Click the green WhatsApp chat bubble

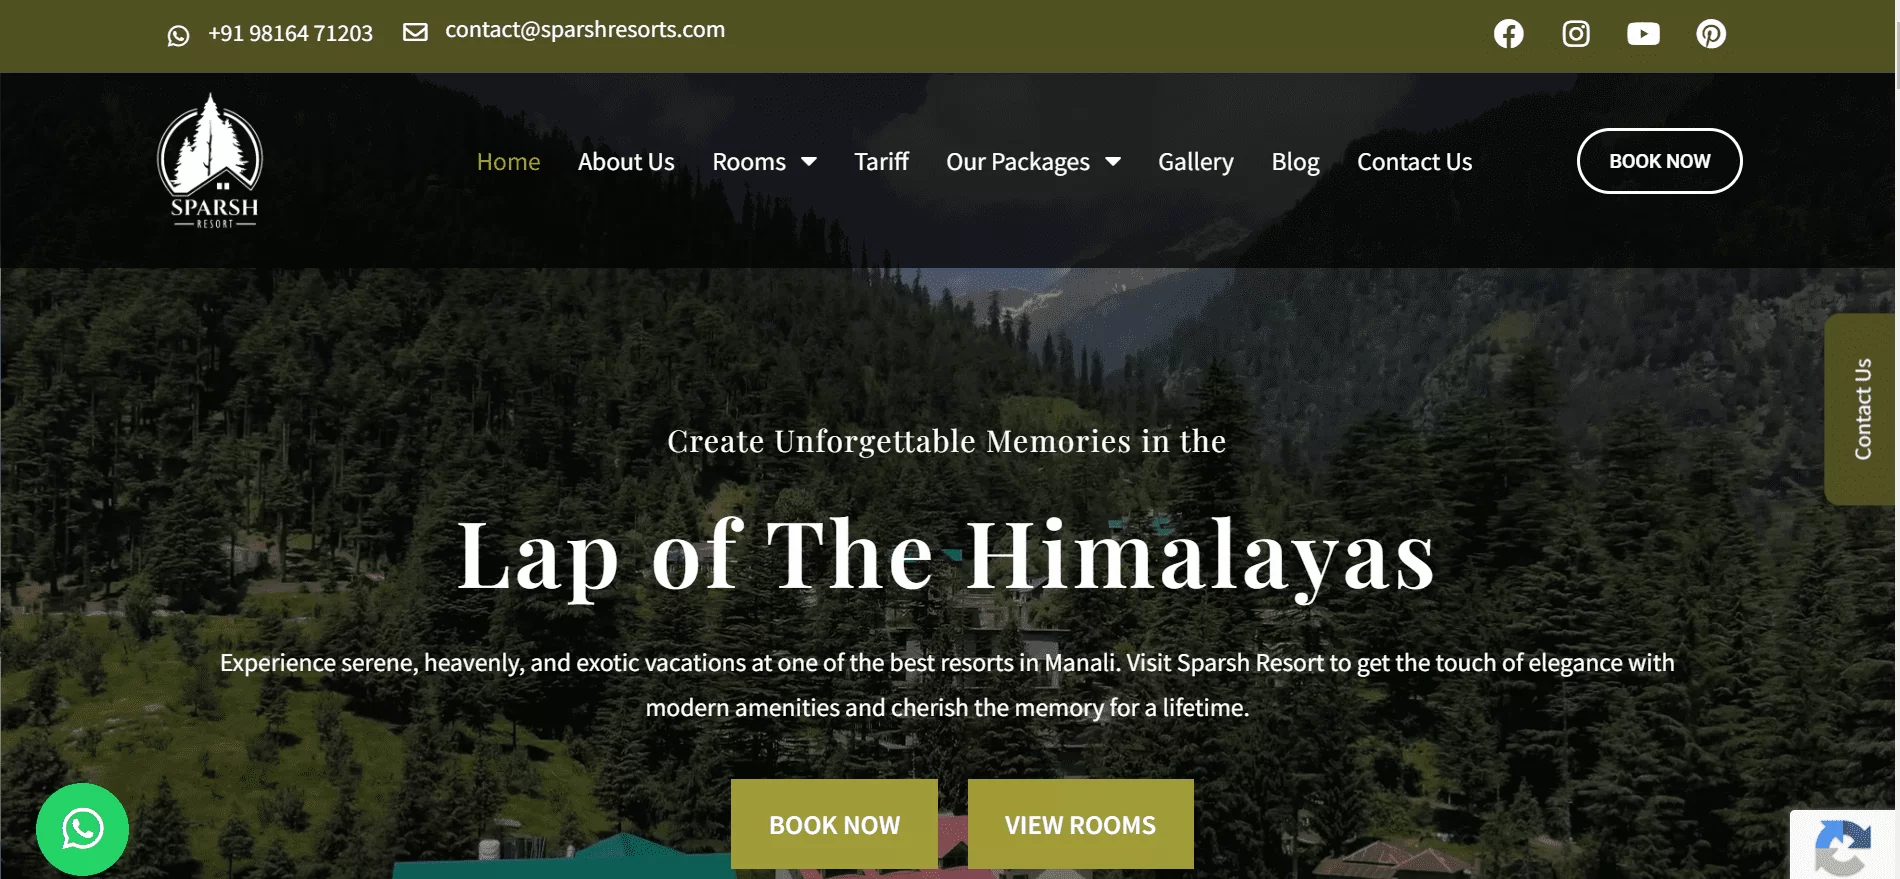point(82,829)
